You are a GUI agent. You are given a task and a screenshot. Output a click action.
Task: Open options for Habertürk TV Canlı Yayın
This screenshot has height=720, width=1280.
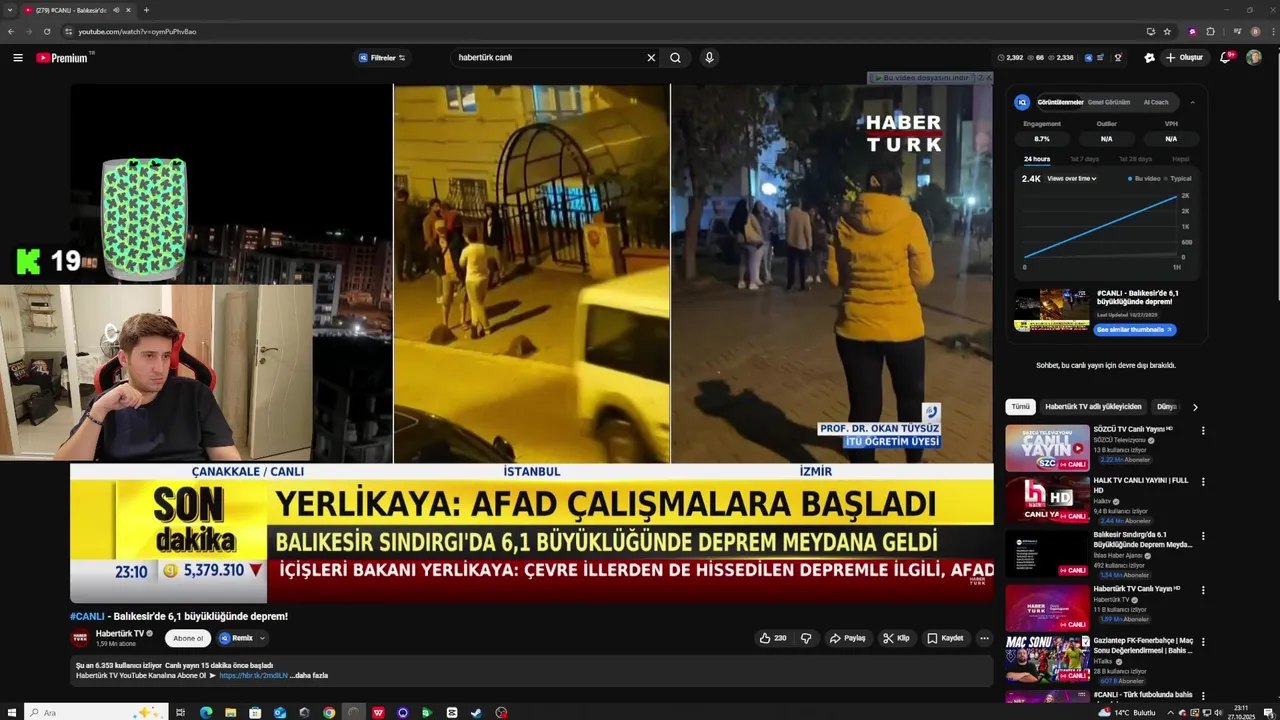pos(1203,590)
